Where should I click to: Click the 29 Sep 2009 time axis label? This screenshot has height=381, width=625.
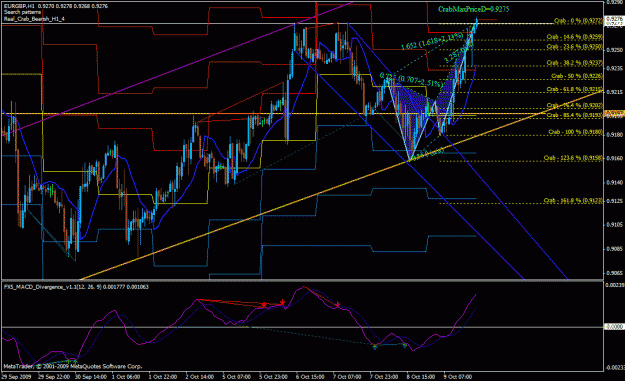[x=16, y=377]
